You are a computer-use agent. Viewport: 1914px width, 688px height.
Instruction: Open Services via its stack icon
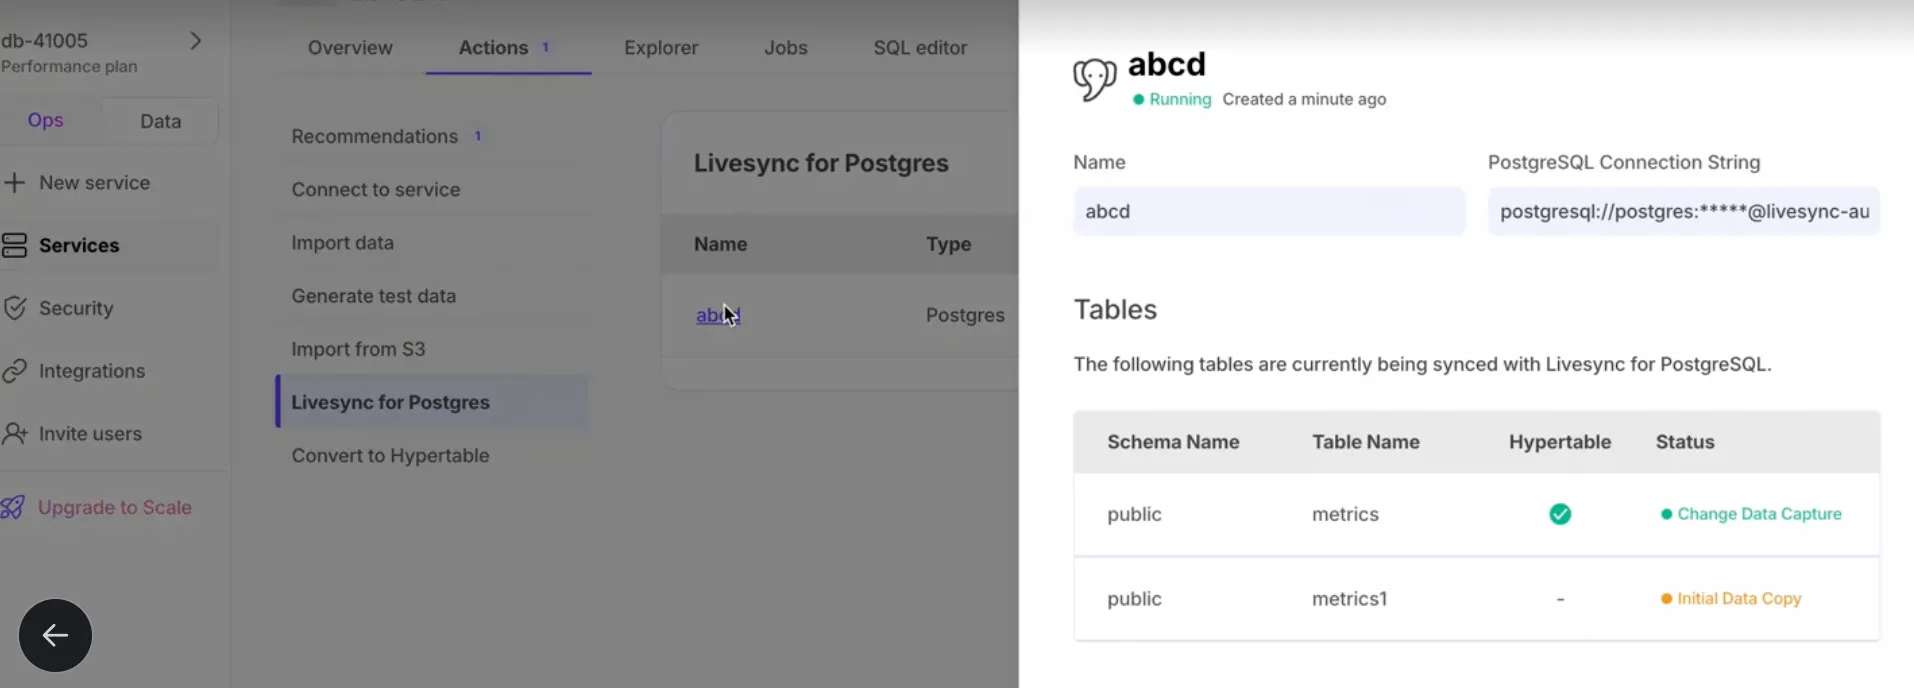(x=14, y=245)
